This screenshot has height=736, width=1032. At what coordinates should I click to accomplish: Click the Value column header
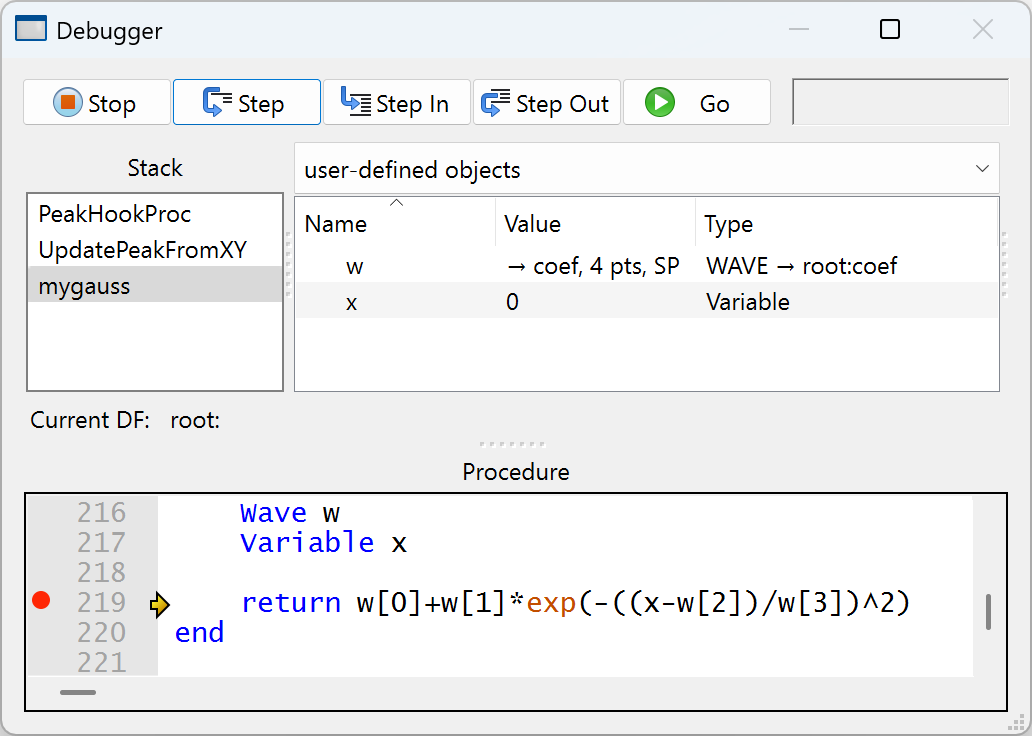point(532,224)
